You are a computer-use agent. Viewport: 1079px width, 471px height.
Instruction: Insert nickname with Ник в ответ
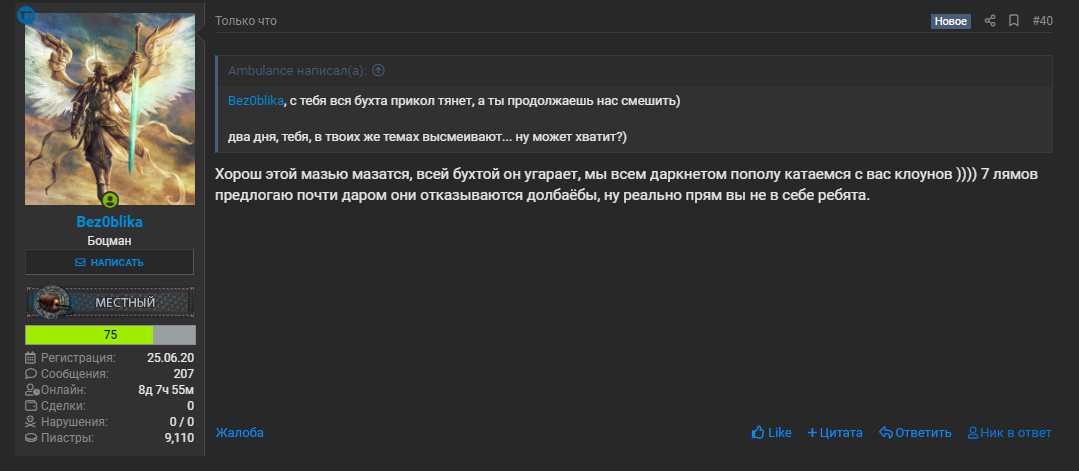pos(1009,433)
